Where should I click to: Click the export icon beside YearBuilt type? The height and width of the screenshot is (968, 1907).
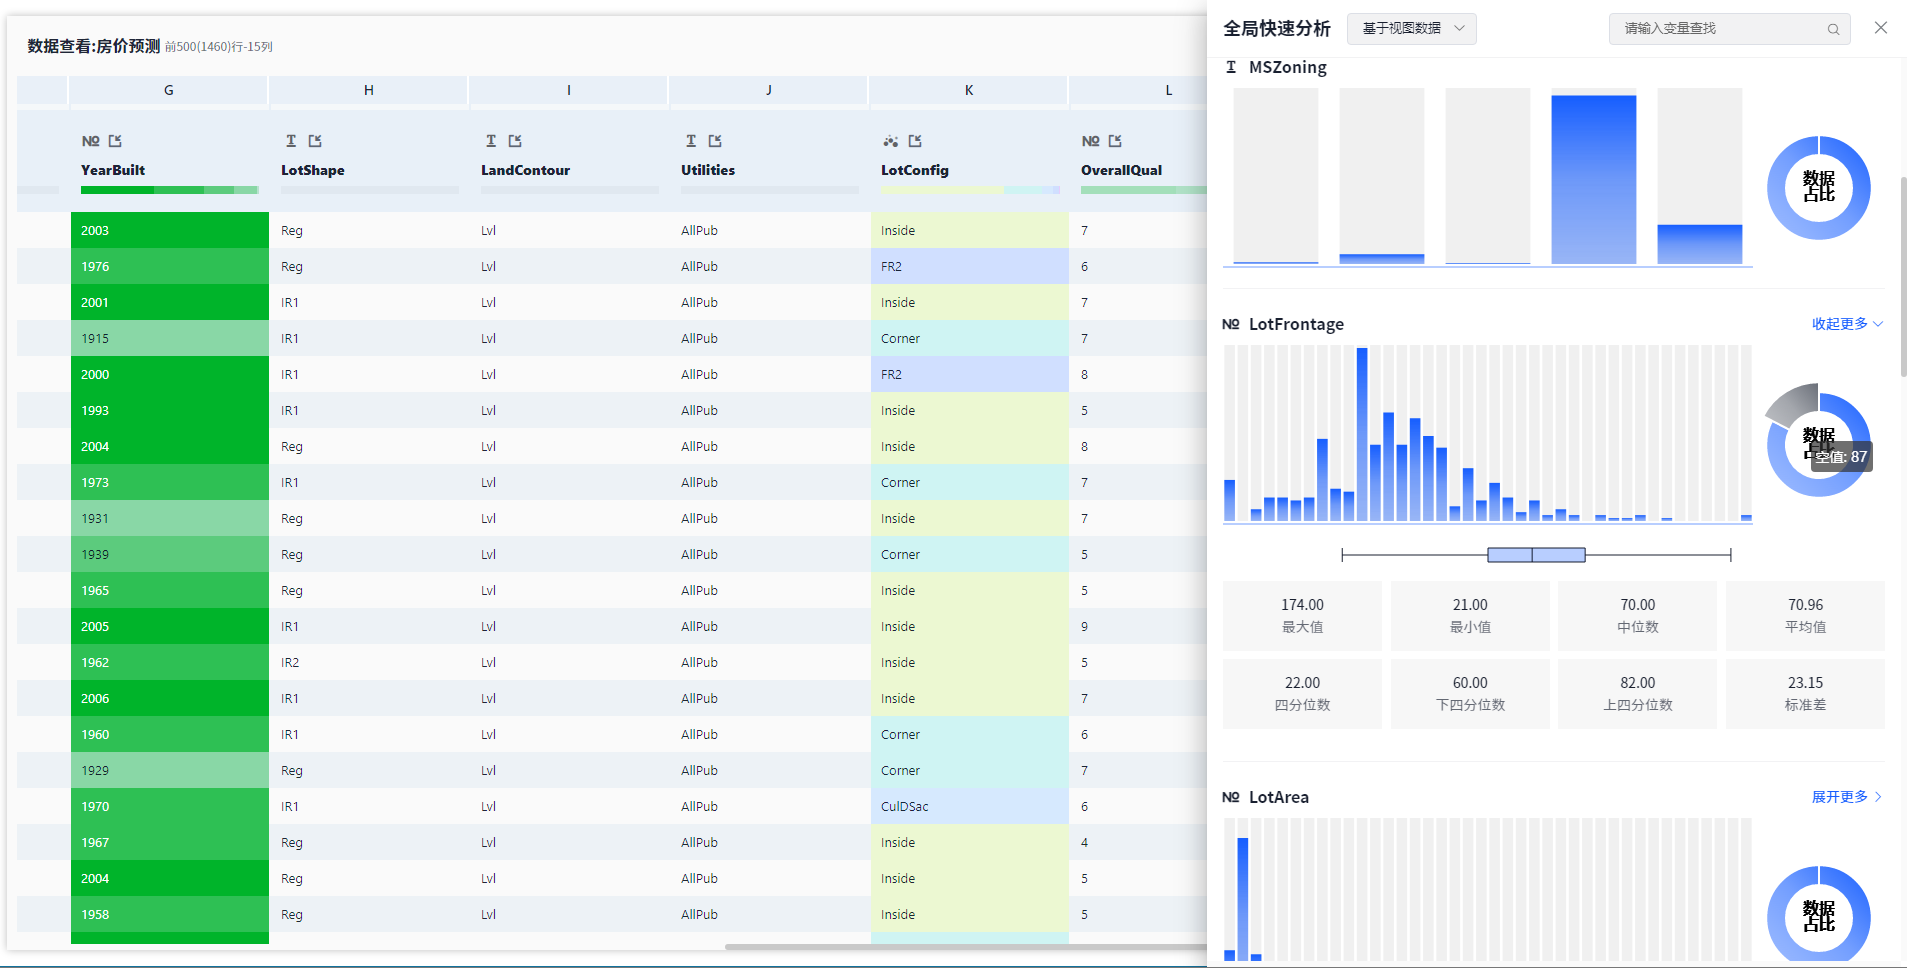point(115,141)
